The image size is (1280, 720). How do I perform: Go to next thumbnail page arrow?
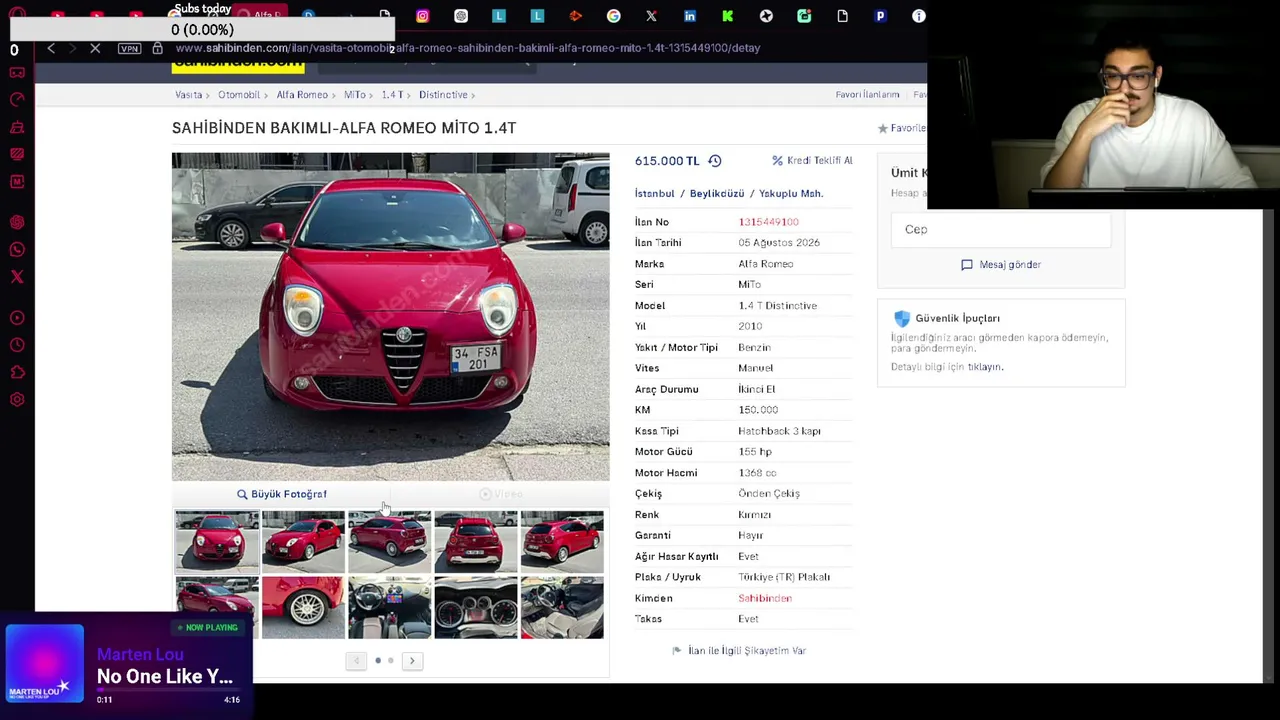tap(412, 661)
